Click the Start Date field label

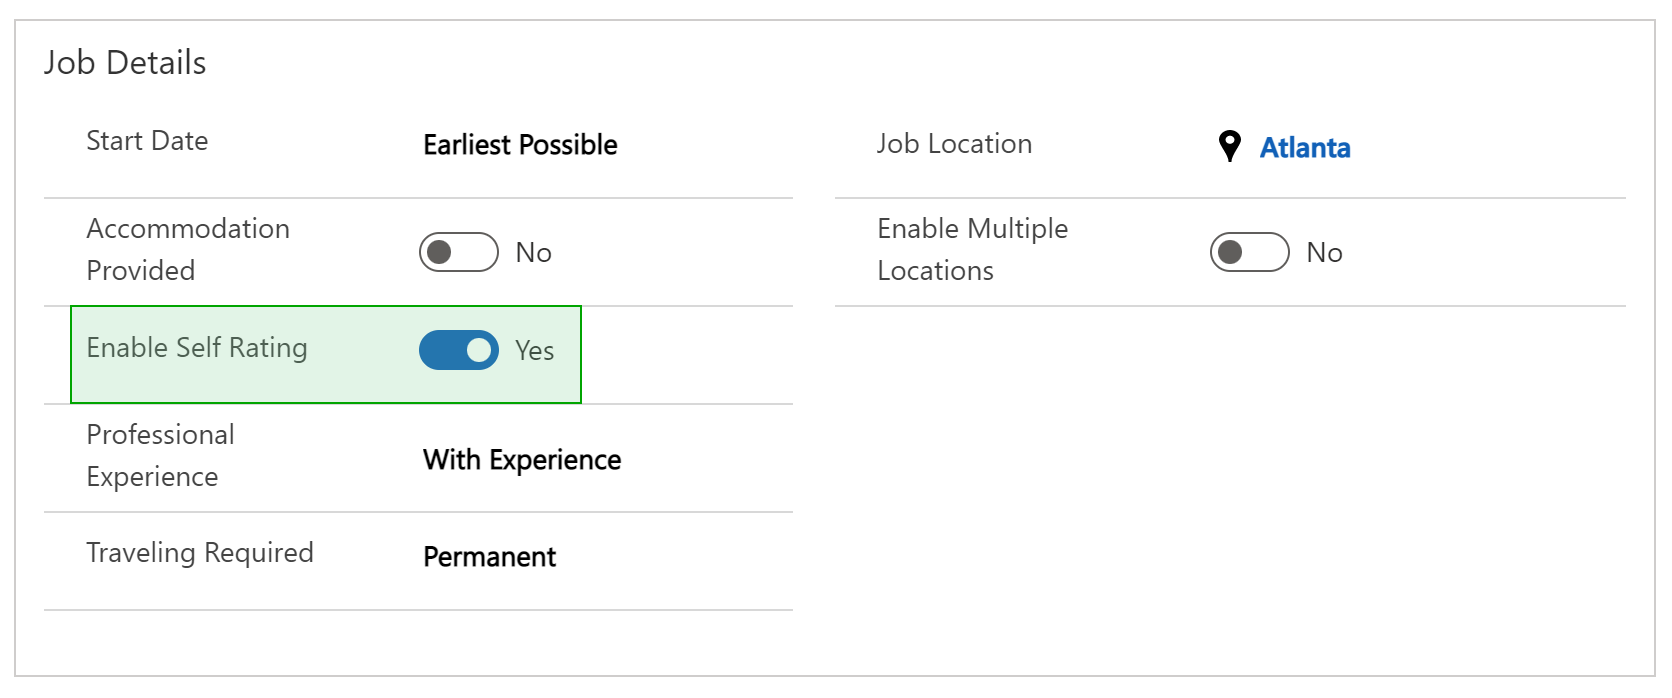click(147, 141)
